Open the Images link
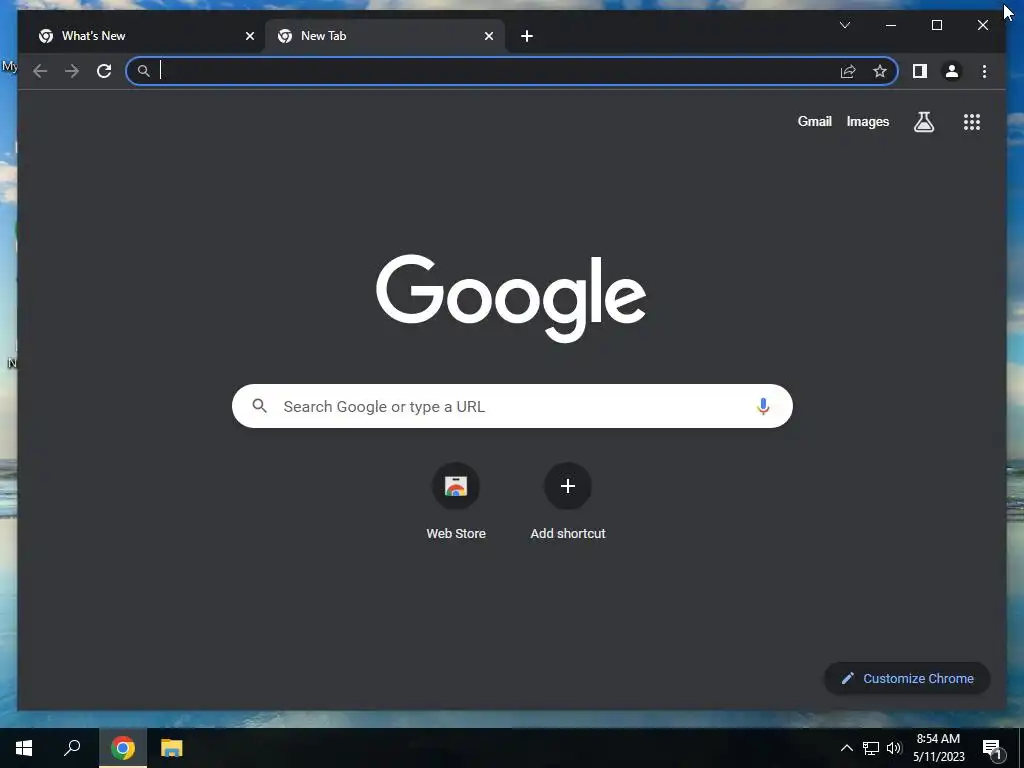 [x=867, y=121]
